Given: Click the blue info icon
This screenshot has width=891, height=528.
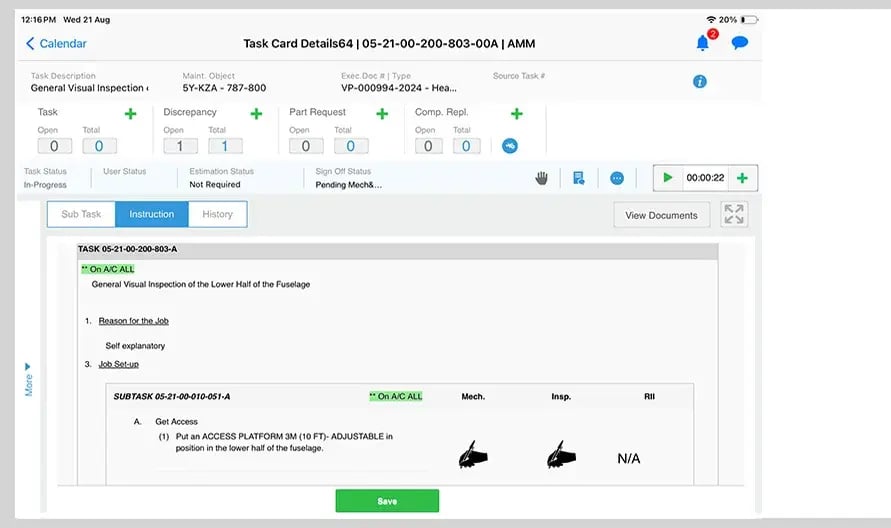Looking at the screenshot, I should [x=700, y=81].
